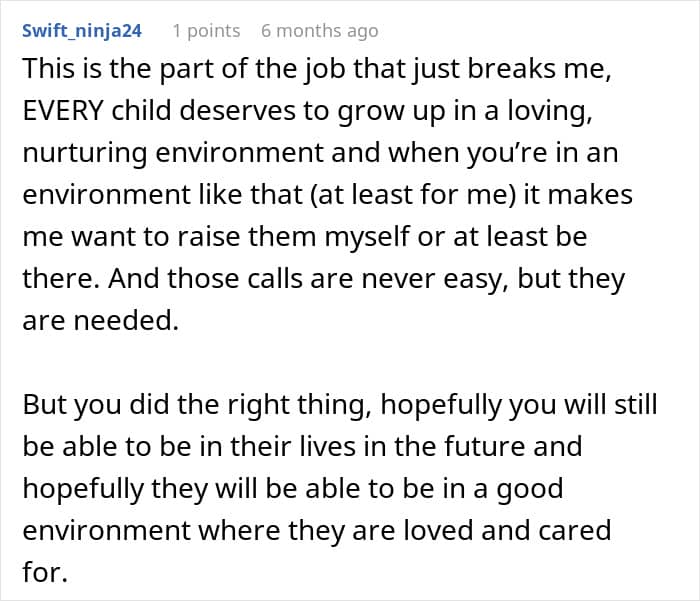Click the second paragraph starting with But you
The image size is (700, 601).
(340, 488)
